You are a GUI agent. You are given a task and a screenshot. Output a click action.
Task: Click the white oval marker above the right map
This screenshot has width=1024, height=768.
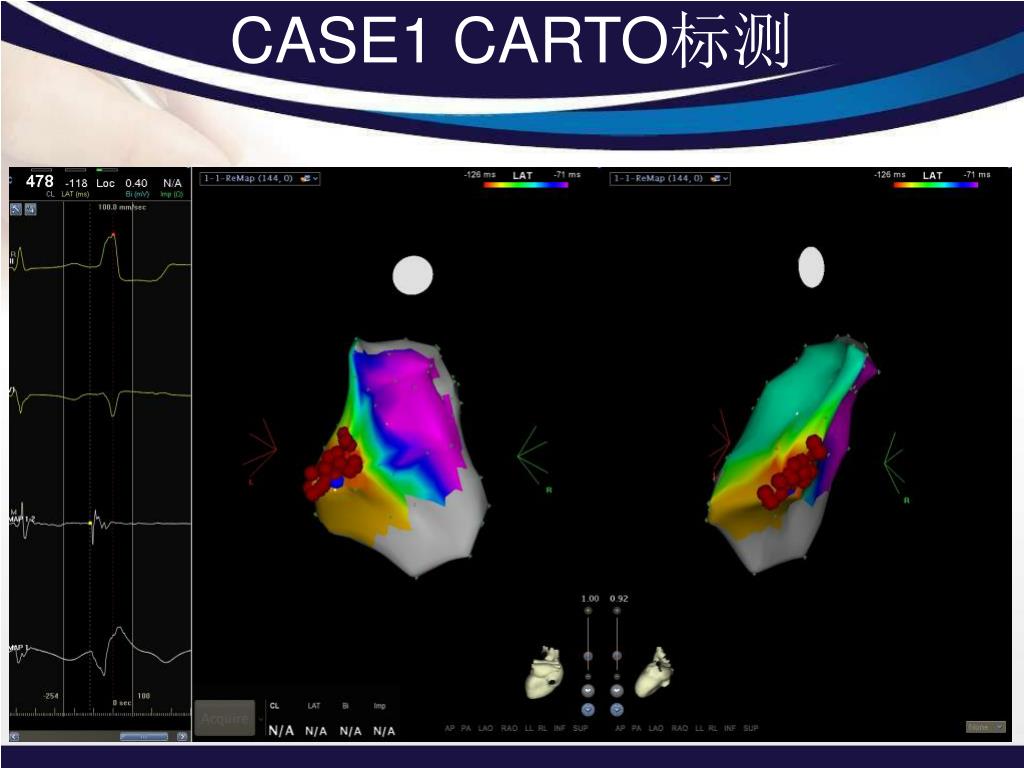(x=811, y=267)
